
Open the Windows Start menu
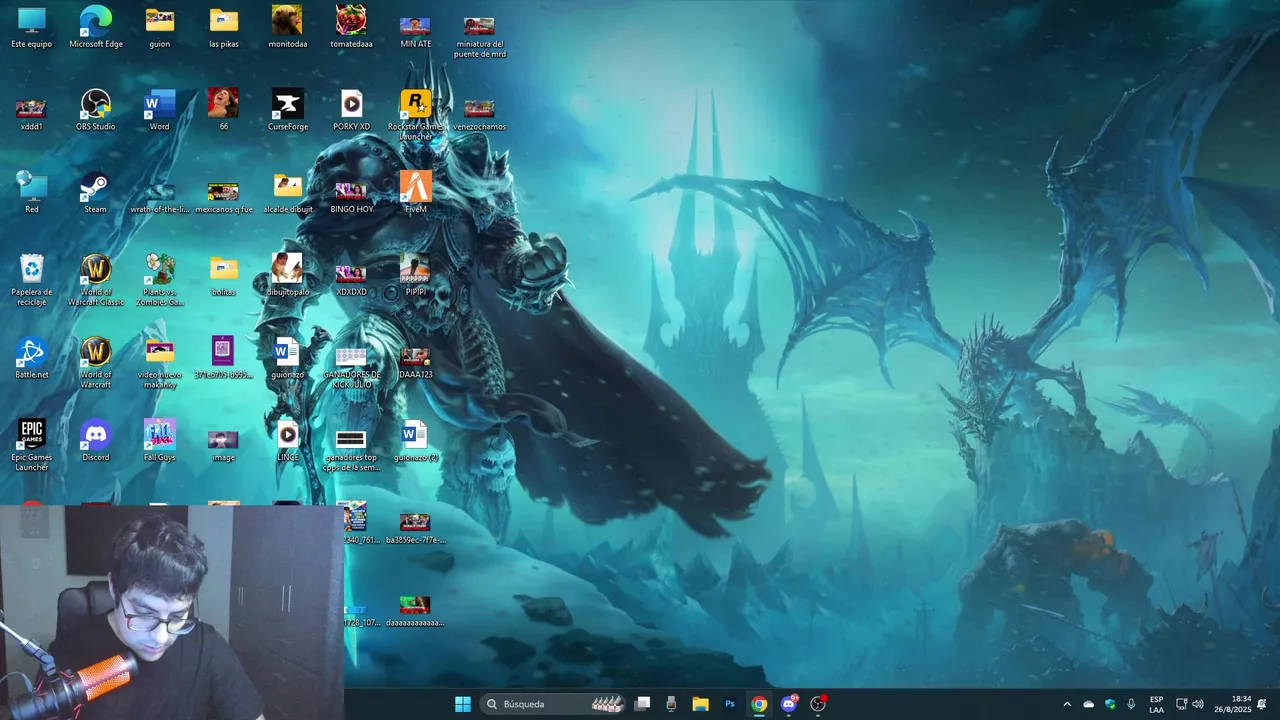[463, 704]
